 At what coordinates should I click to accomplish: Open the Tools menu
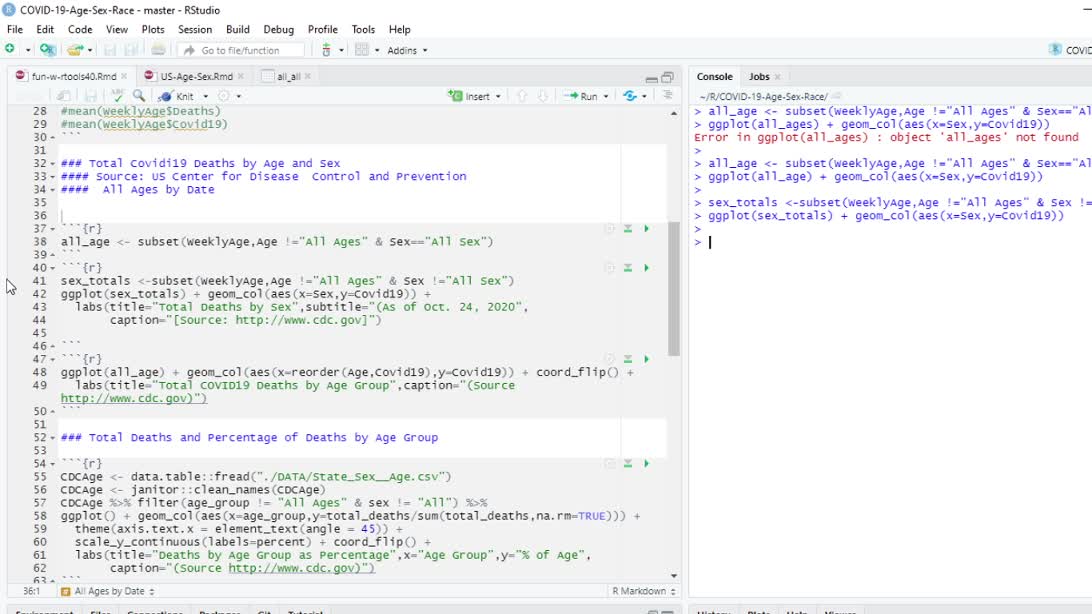point(363,29)
